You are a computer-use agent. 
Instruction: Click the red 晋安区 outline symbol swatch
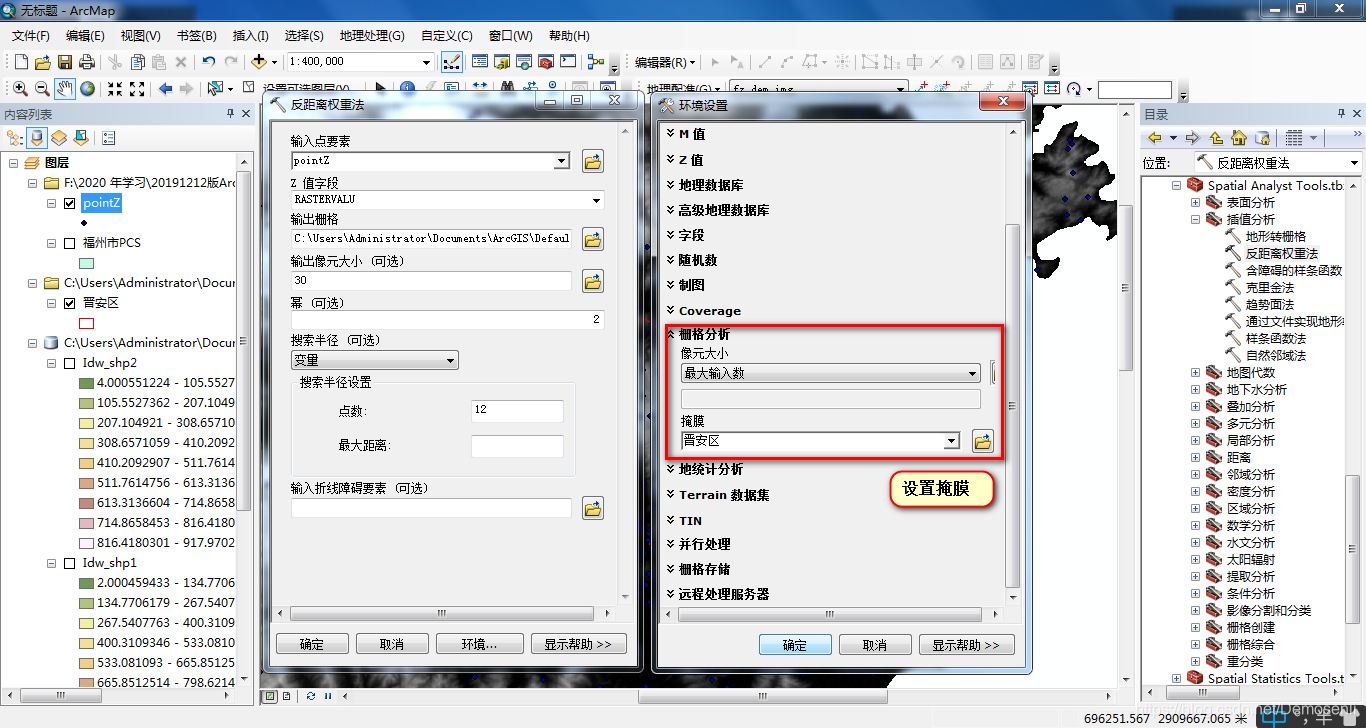pyautogui.click(x=86, y=323)
